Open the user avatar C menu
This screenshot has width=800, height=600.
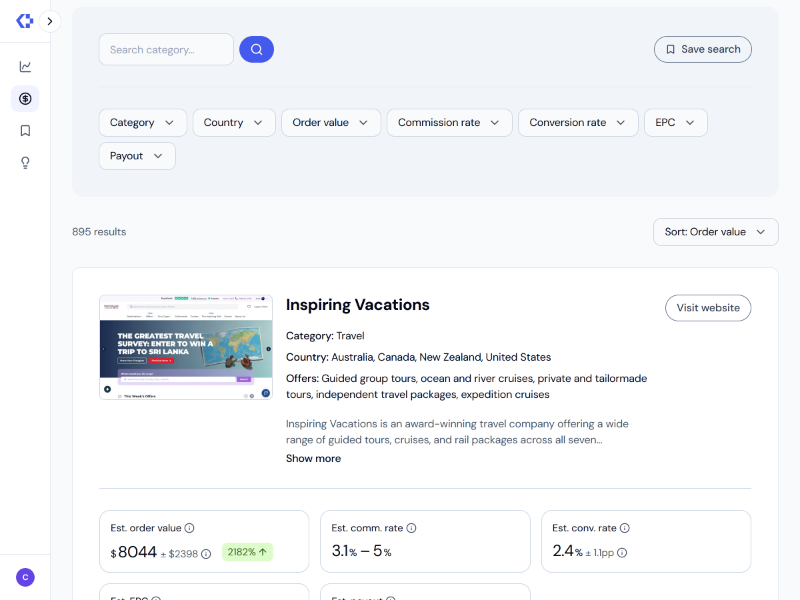point(25,577)
